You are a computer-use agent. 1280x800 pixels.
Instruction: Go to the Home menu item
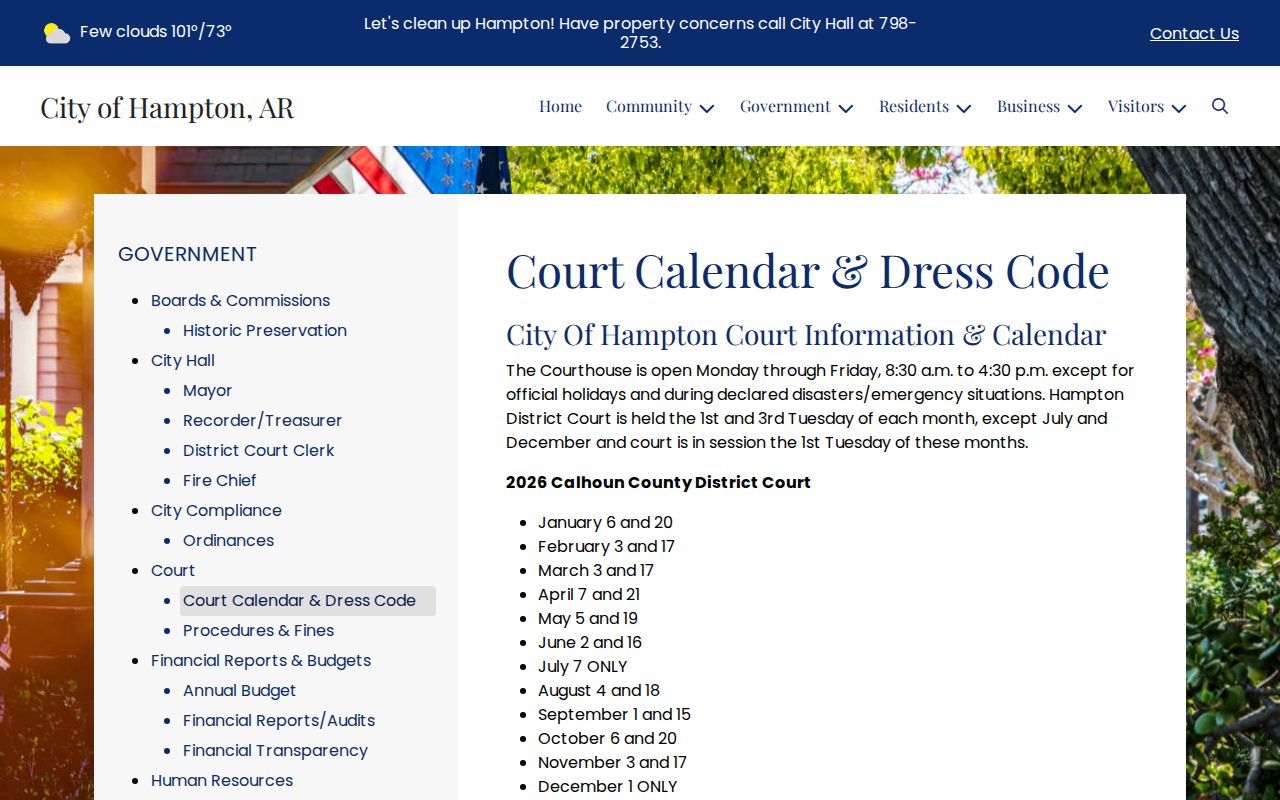pyautogui.click(x=560, y=106)
